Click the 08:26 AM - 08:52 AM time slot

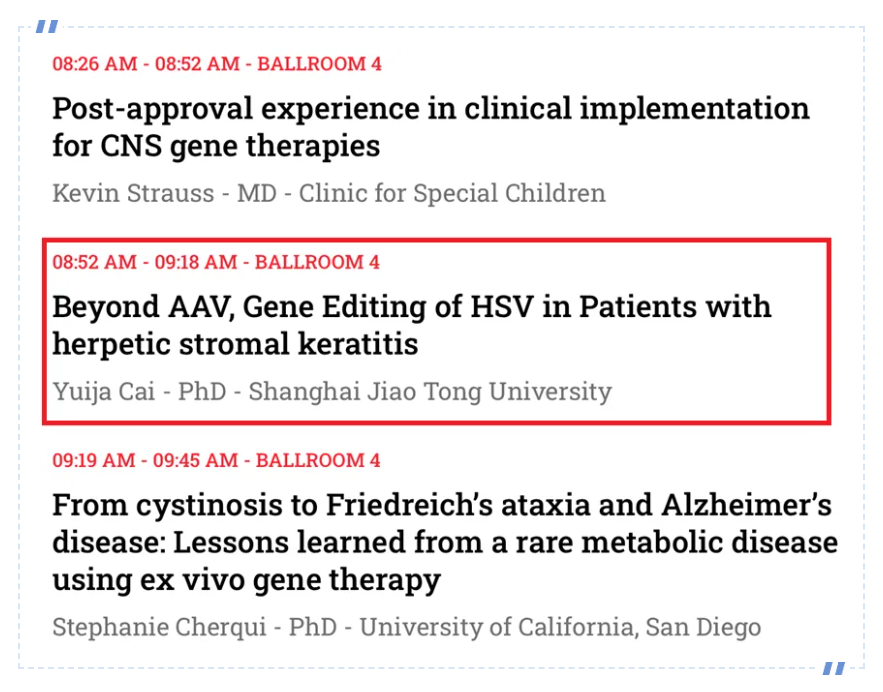pos(146,64)
